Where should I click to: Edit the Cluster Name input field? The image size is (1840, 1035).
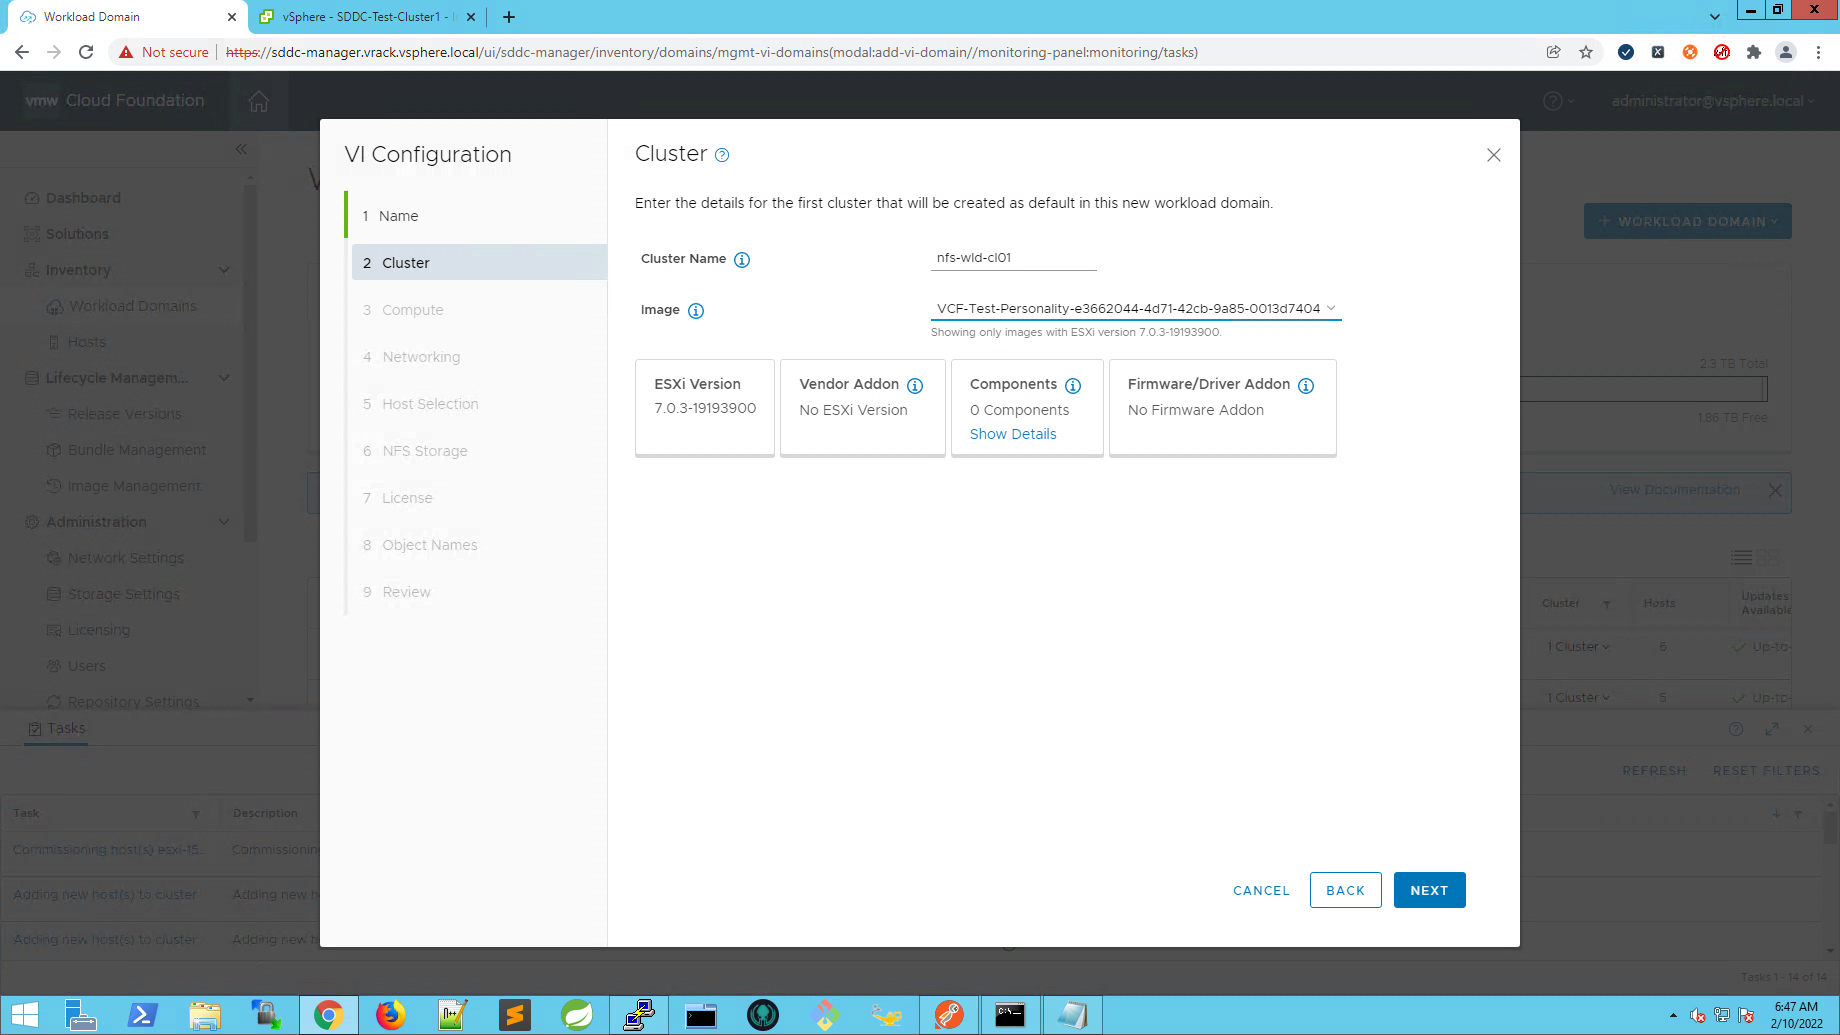[1014, 258]
